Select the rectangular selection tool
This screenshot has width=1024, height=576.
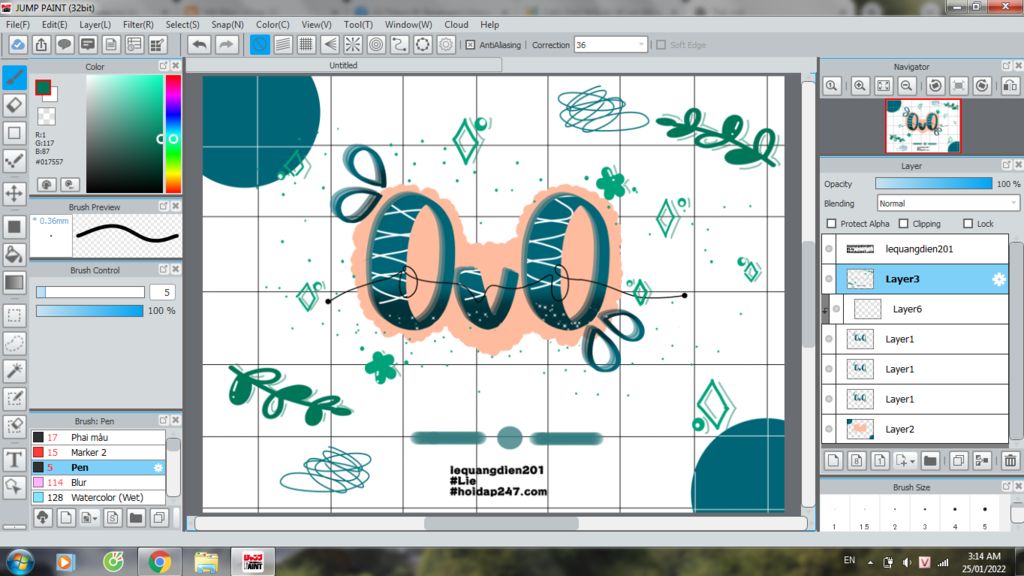click(x=14, y=315)
